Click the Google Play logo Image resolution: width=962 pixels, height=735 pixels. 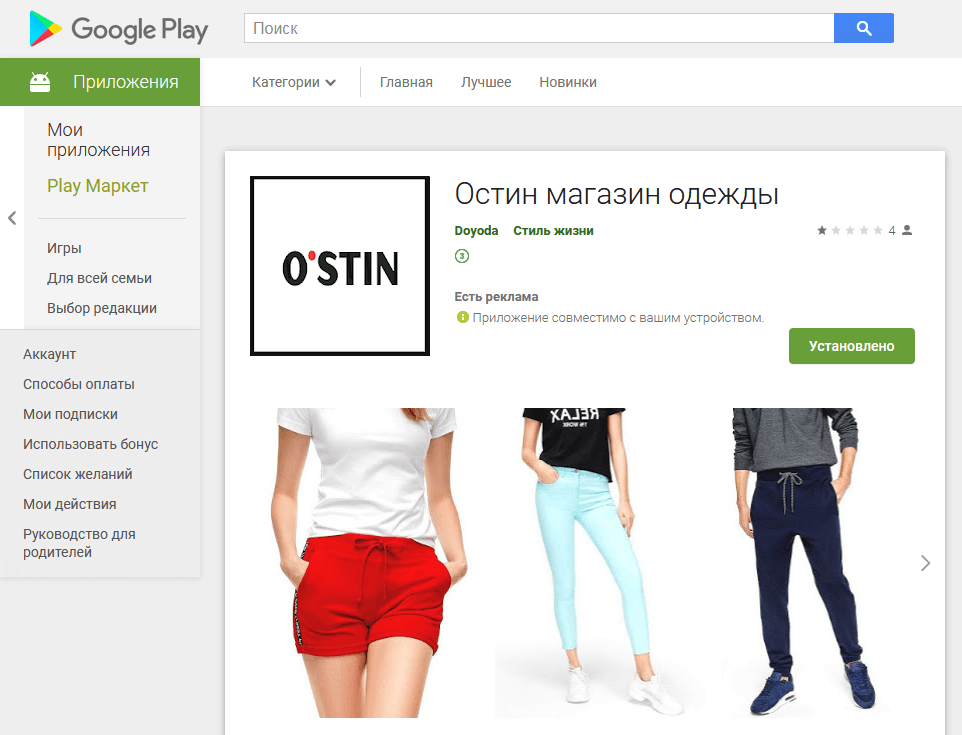pyautogui.click(x=118, y=29)
